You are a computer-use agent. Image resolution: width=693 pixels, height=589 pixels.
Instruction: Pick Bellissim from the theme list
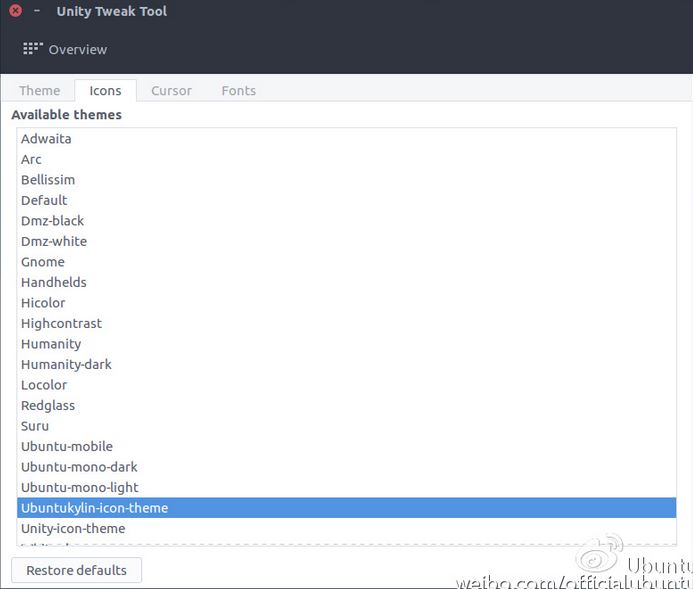pyautogui.click(x=48, y=180)
